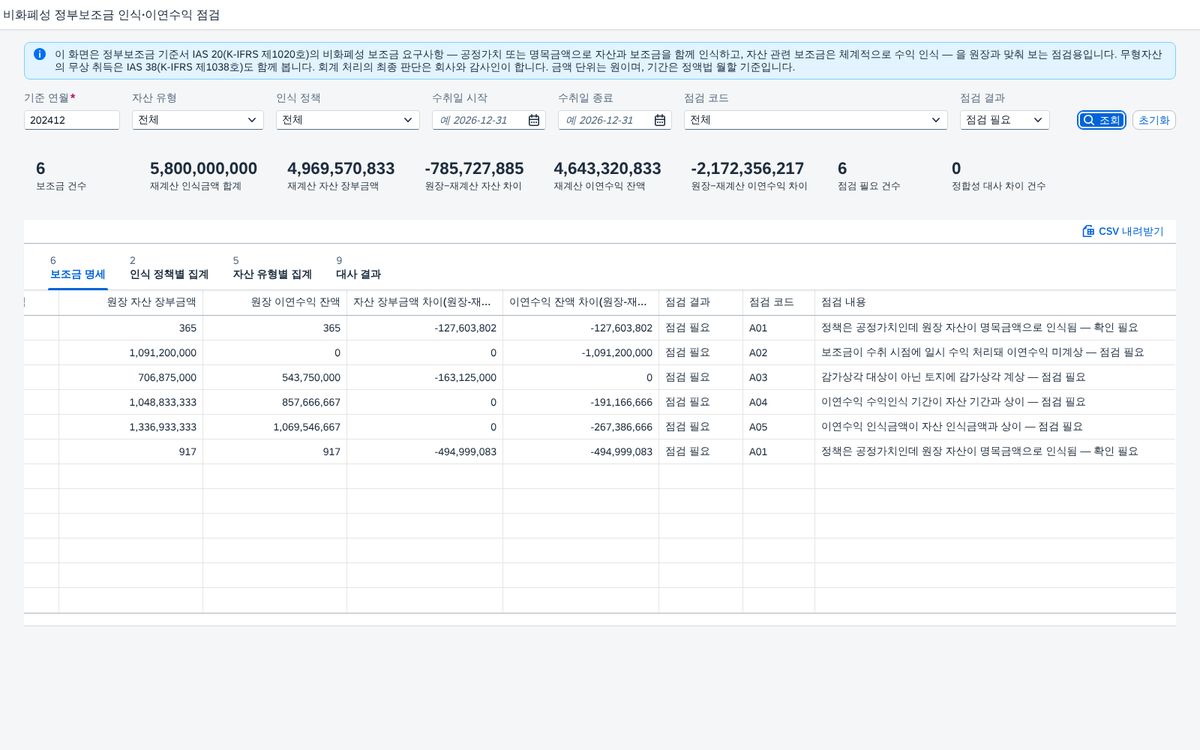Click the 점검 결과 column header
Image resolution: width=1200 pixels, height=750 pixels.
[701, 302]
